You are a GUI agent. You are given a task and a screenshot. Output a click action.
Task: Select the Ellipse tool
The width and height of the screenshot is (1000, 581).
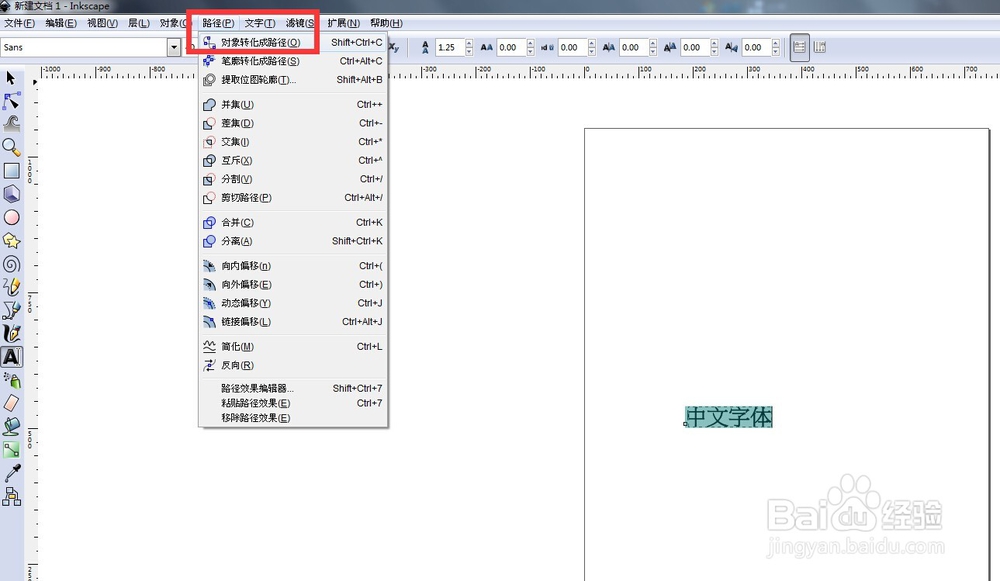point(12,218)
